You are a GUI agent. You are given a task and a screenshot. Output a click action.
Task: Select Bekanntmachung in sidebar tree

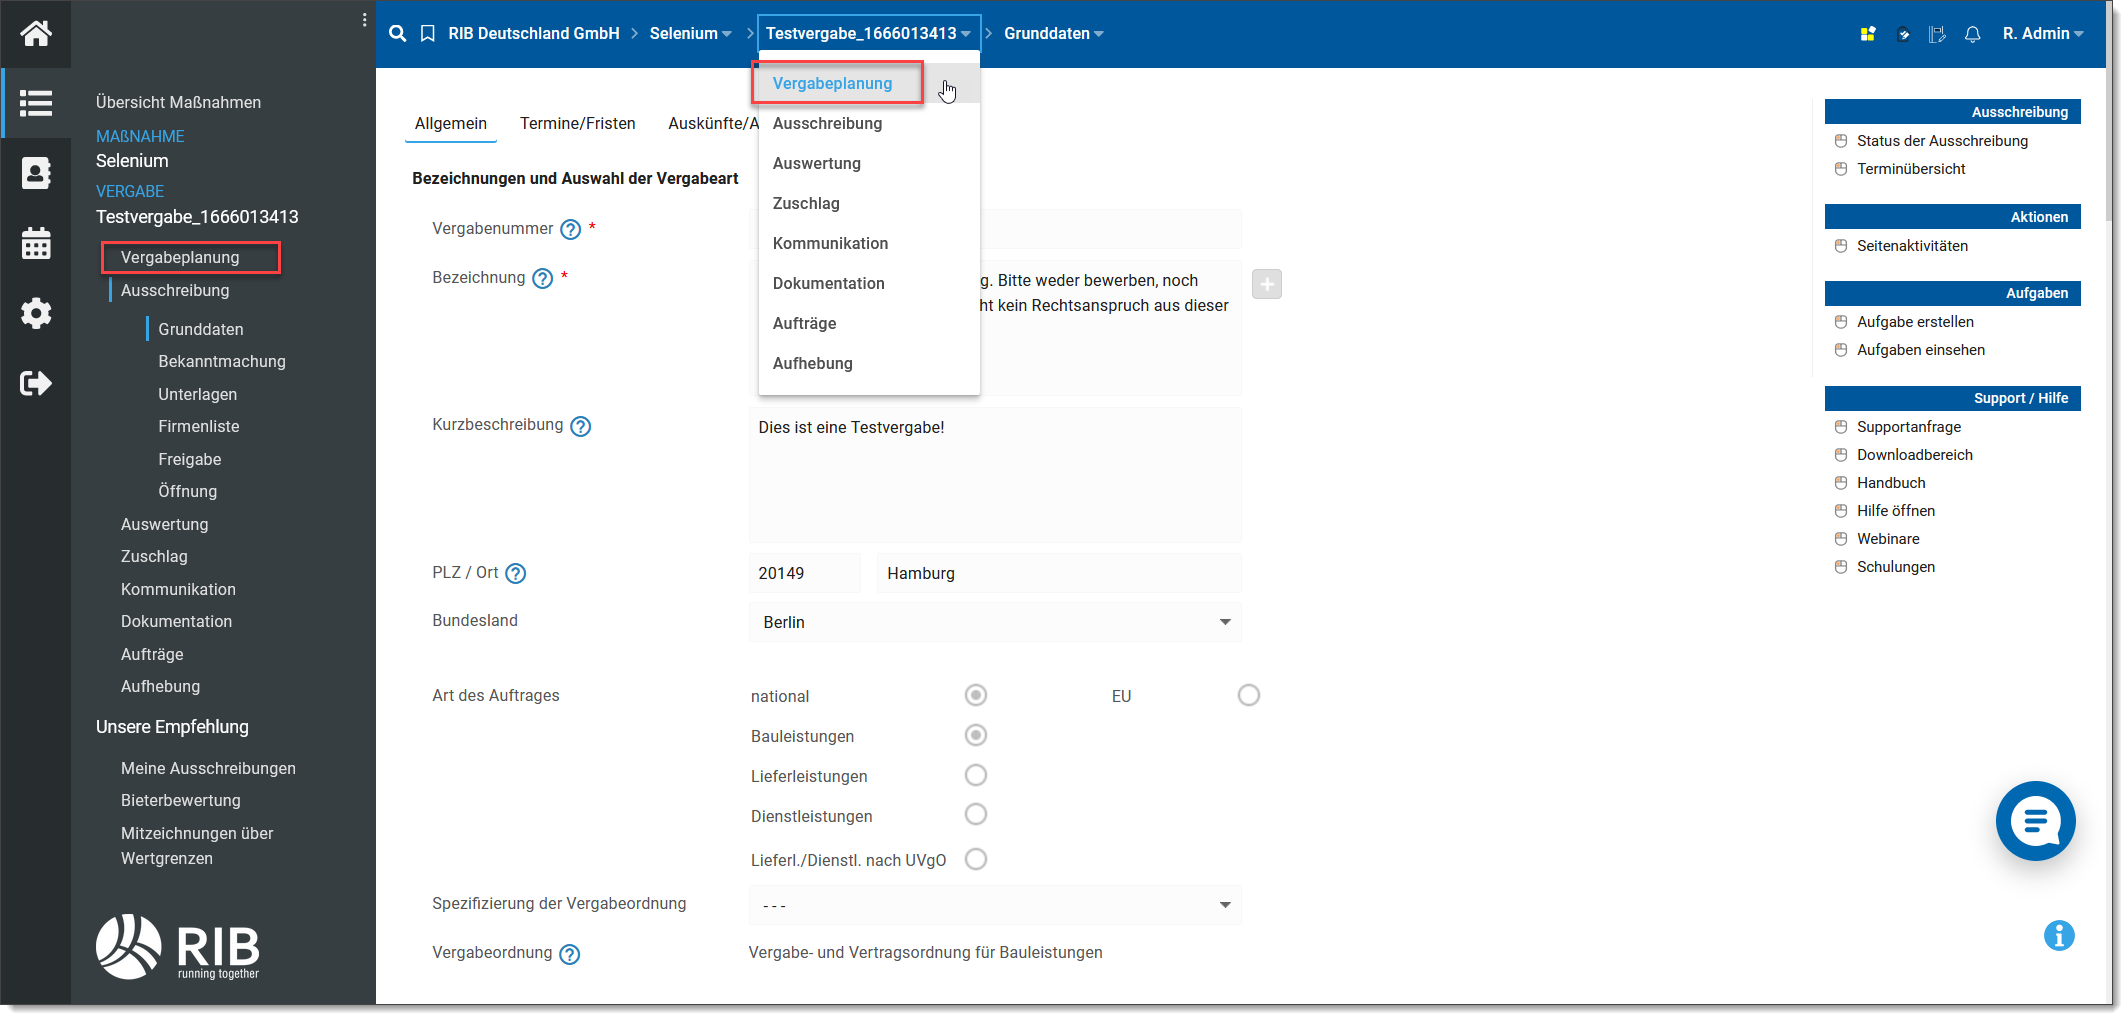click(x=222, y=361)
